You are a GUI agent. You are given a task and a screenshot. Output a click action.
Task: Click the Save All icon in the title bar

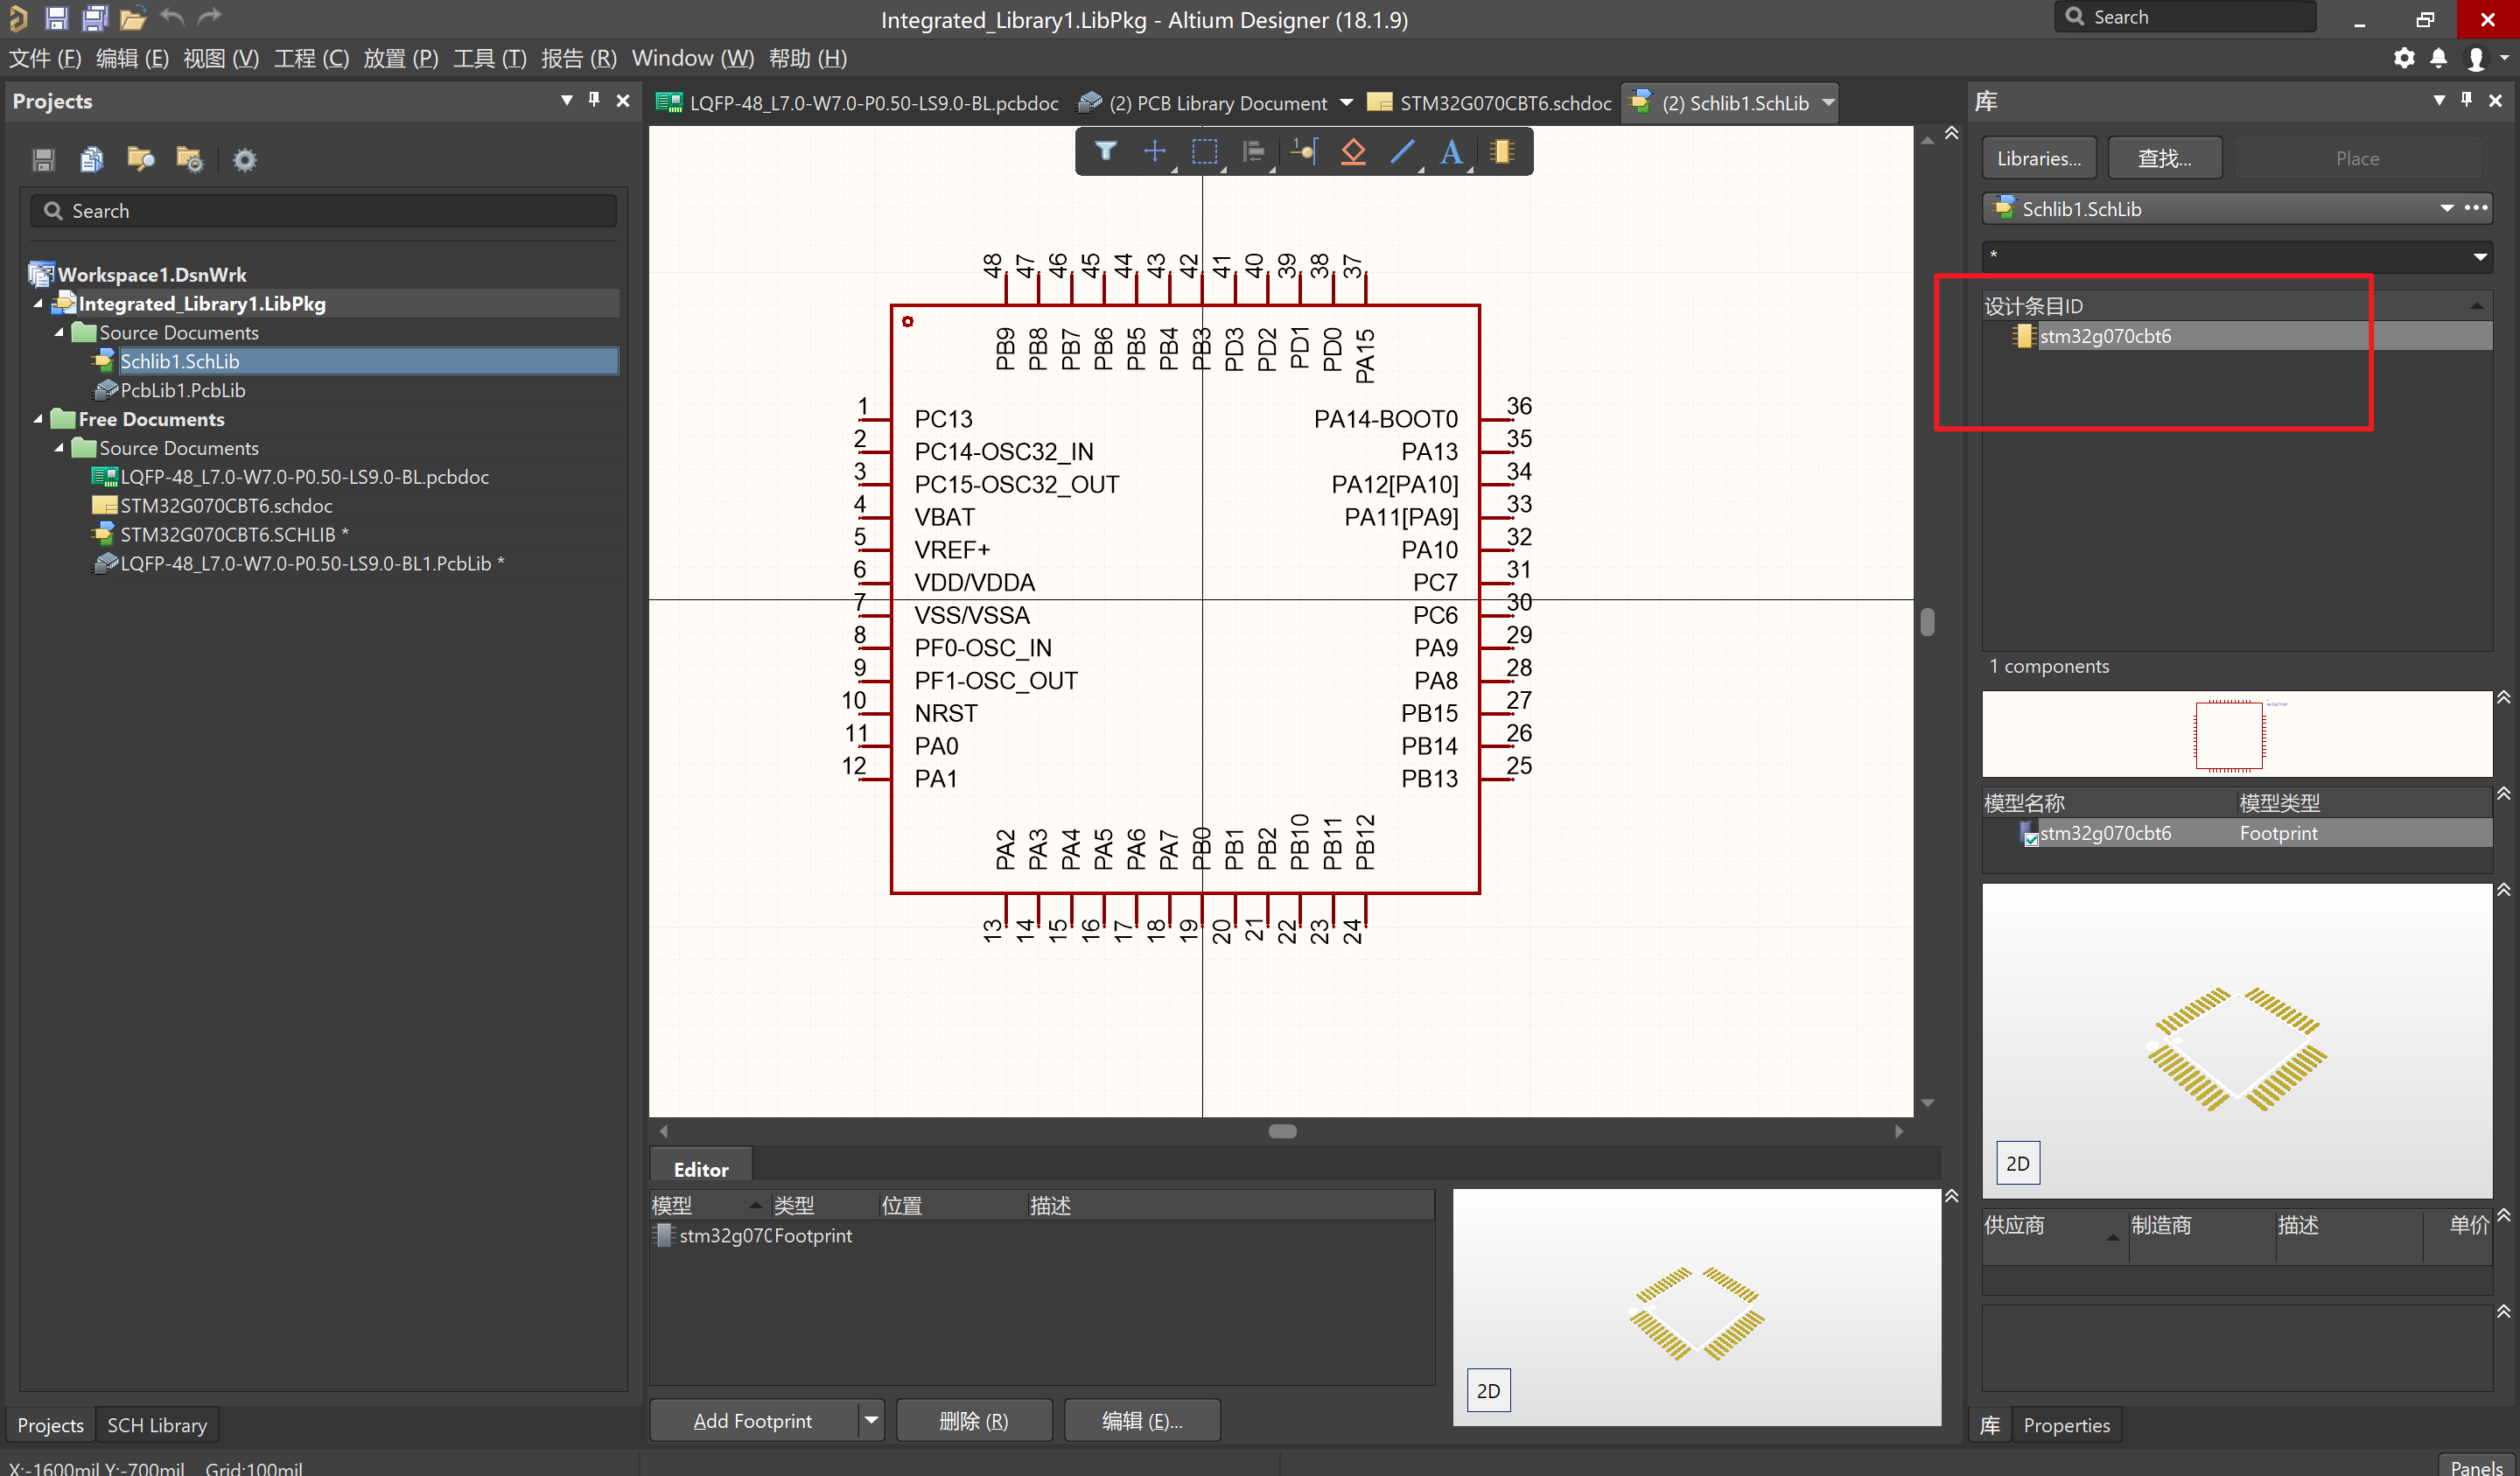click(x=95, y=18)
